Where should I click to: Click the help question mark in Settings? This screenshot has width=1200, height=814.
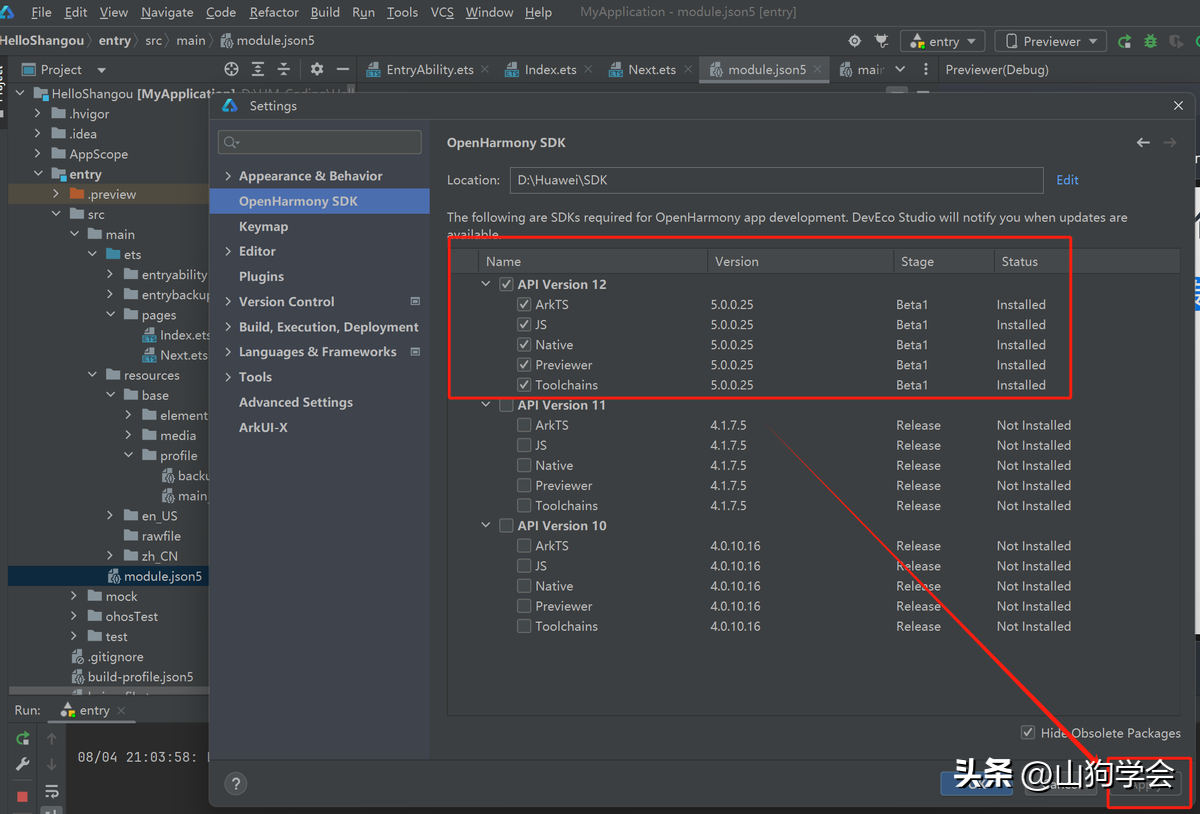click(x=235, y=784)
